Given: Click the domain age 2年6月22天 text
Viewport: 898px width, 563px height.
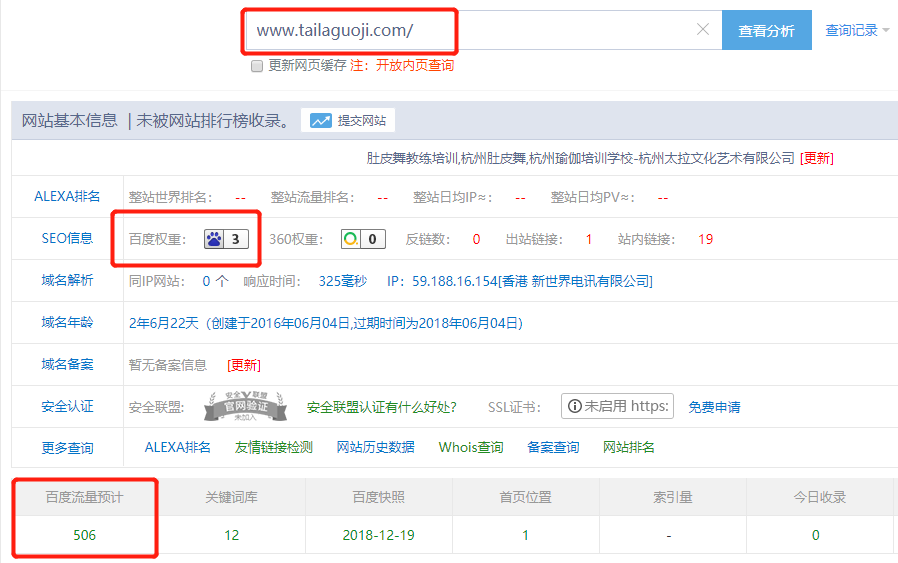Looking at the screenshot, I should coord(163,323).
